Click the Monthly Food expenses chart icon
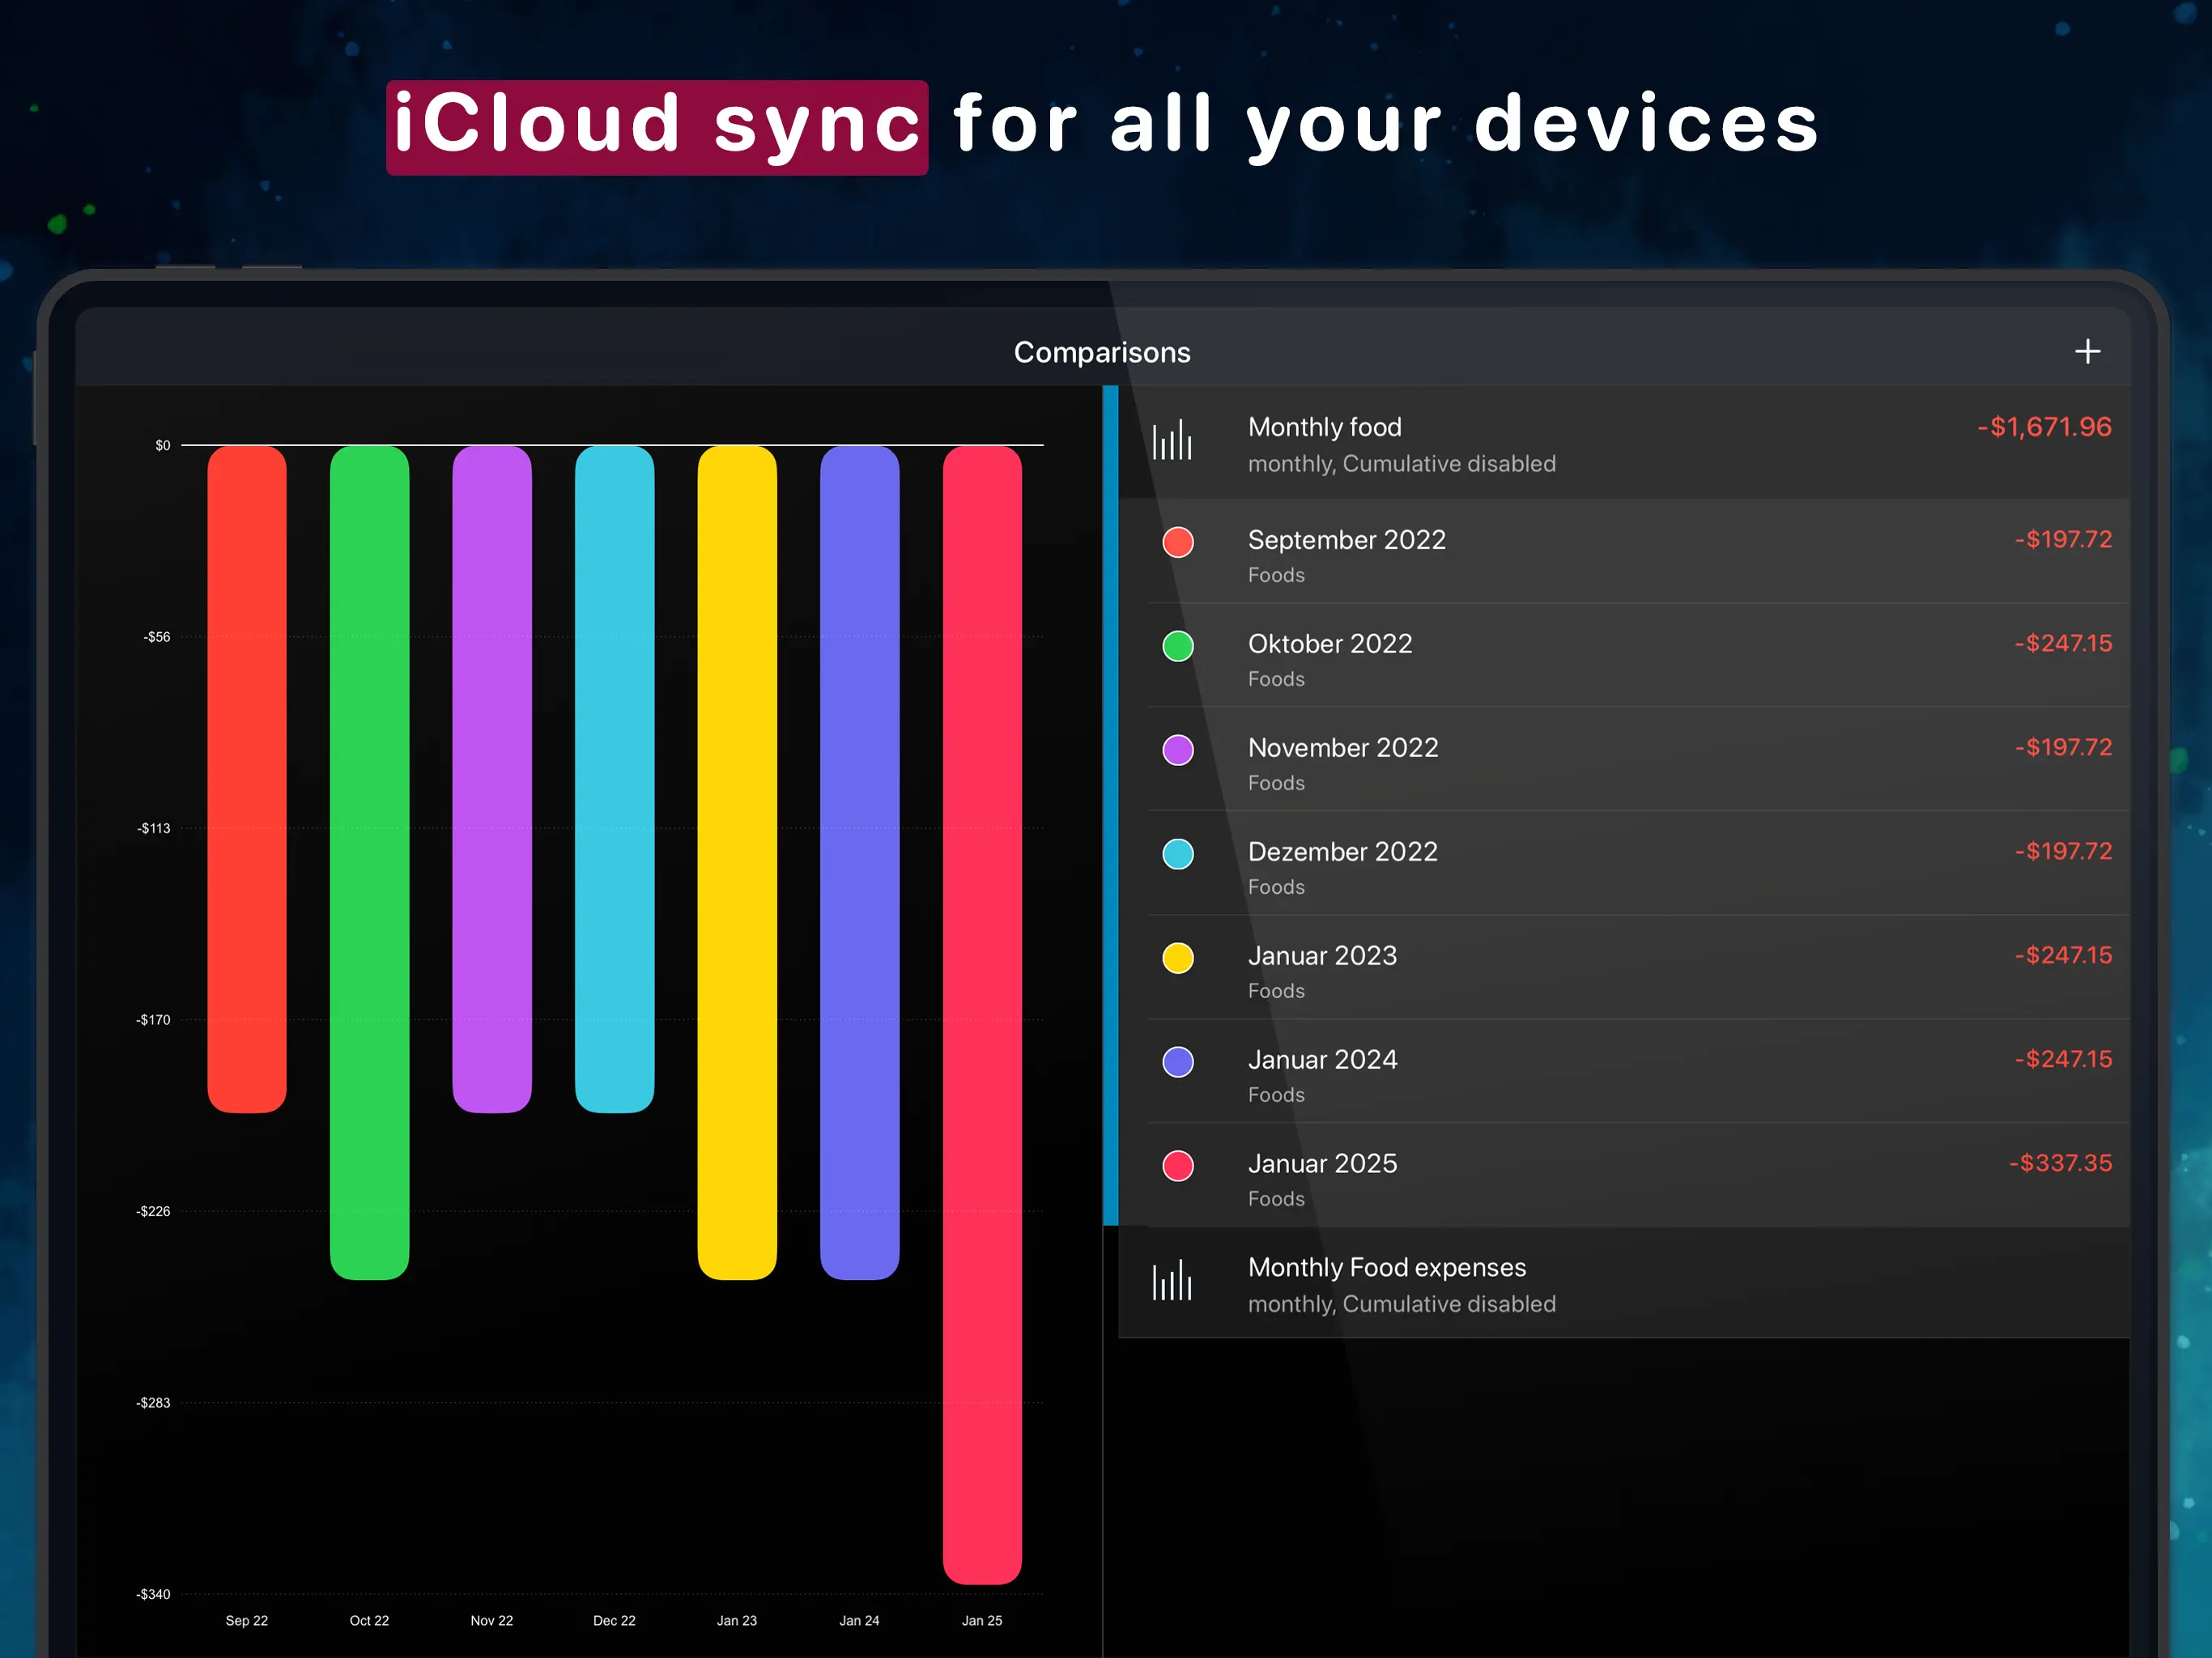 (1172, 1281)
